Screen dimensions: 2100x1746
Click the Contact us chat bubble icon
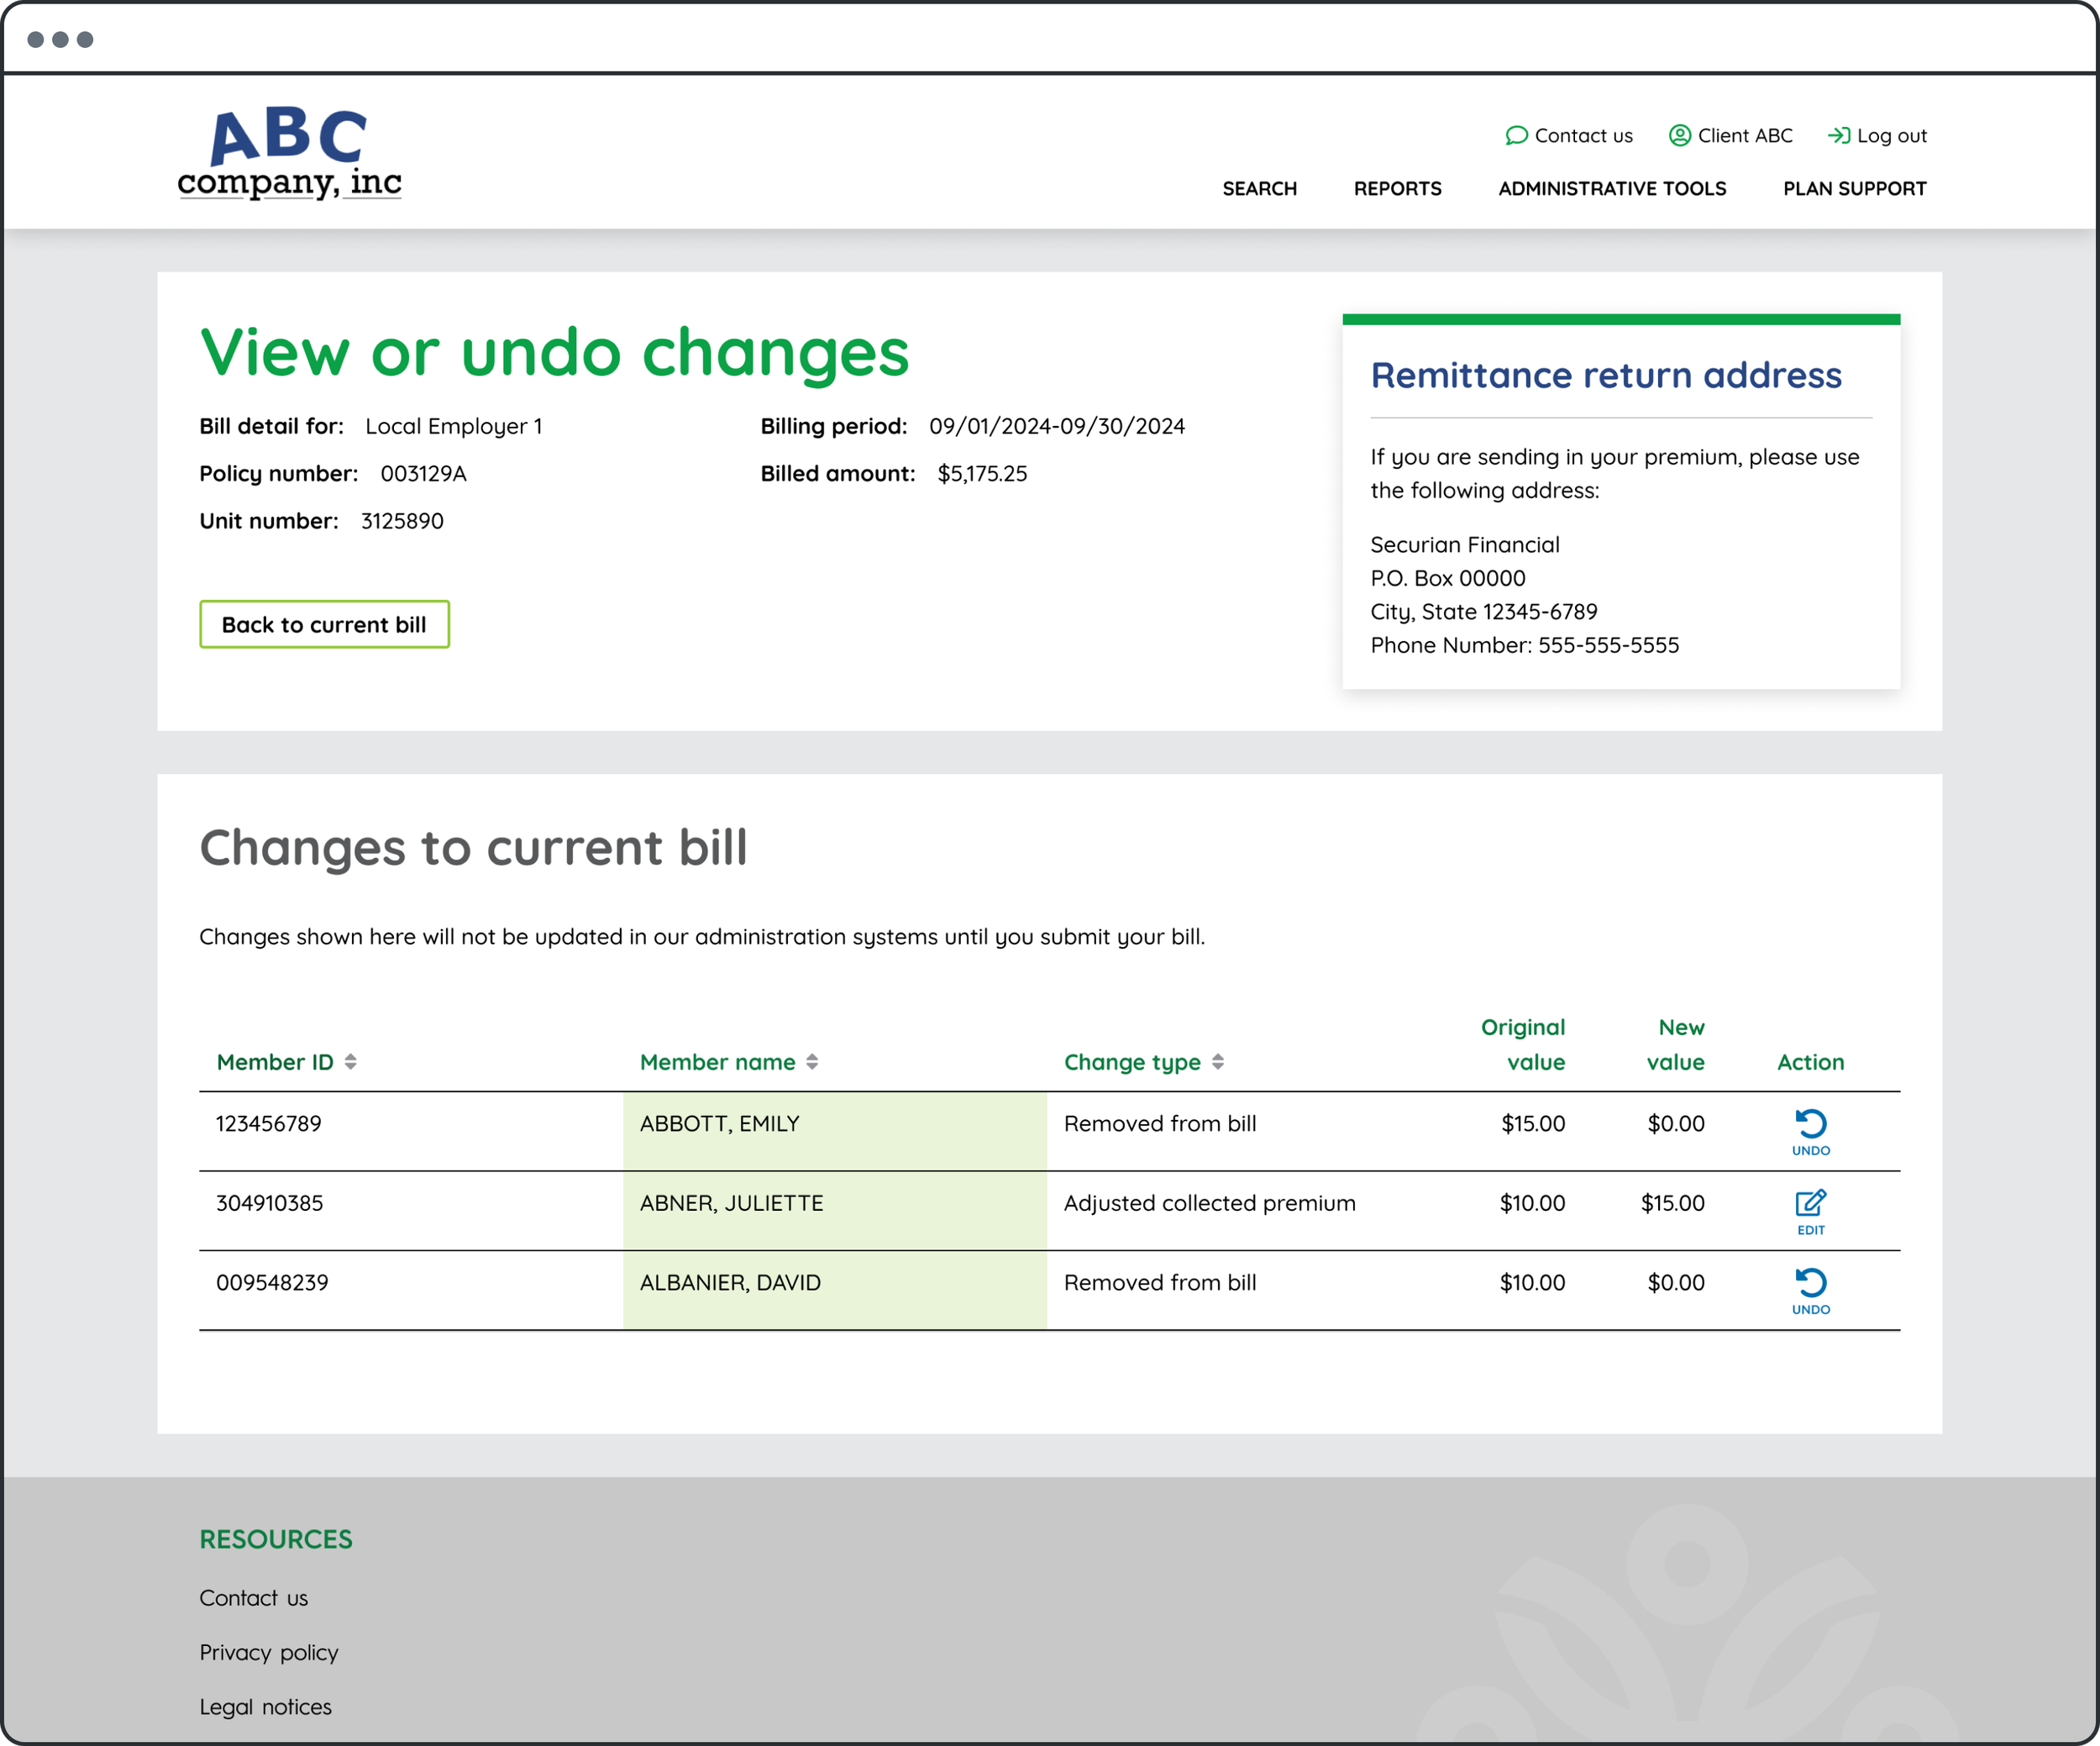pos(1516,135)
